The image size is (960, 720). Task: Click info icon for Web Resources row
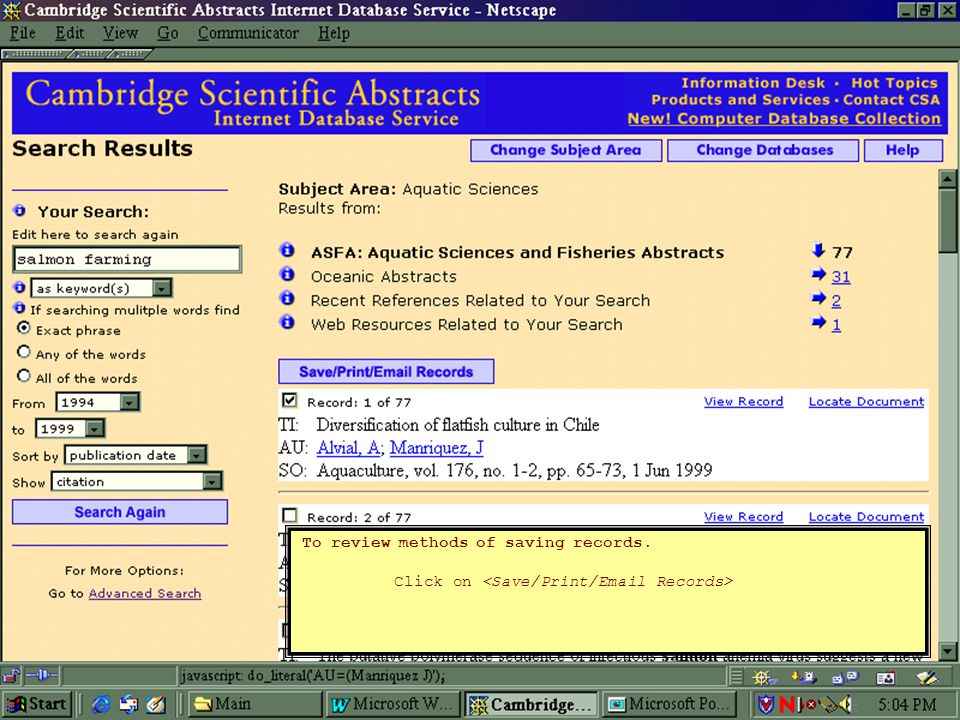click(287, 322)
